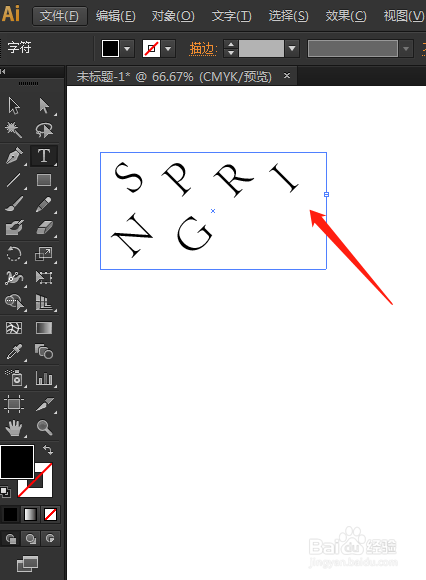The height and width of the screenshot is (580, 426).
Task: Open the 文字(T) menu
Action: coord(231,16)
